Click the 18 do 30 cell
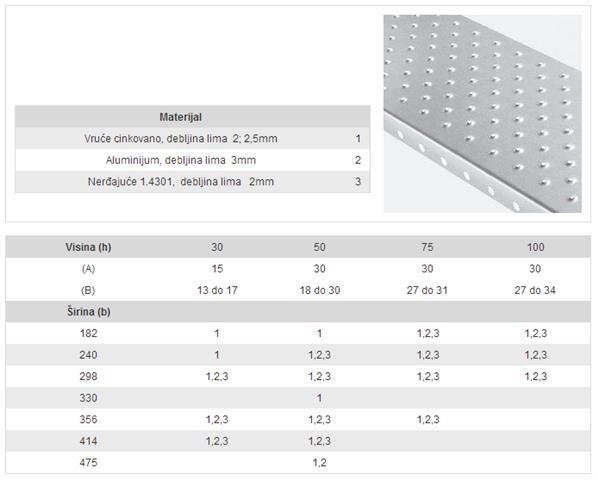 pos(320,290)
